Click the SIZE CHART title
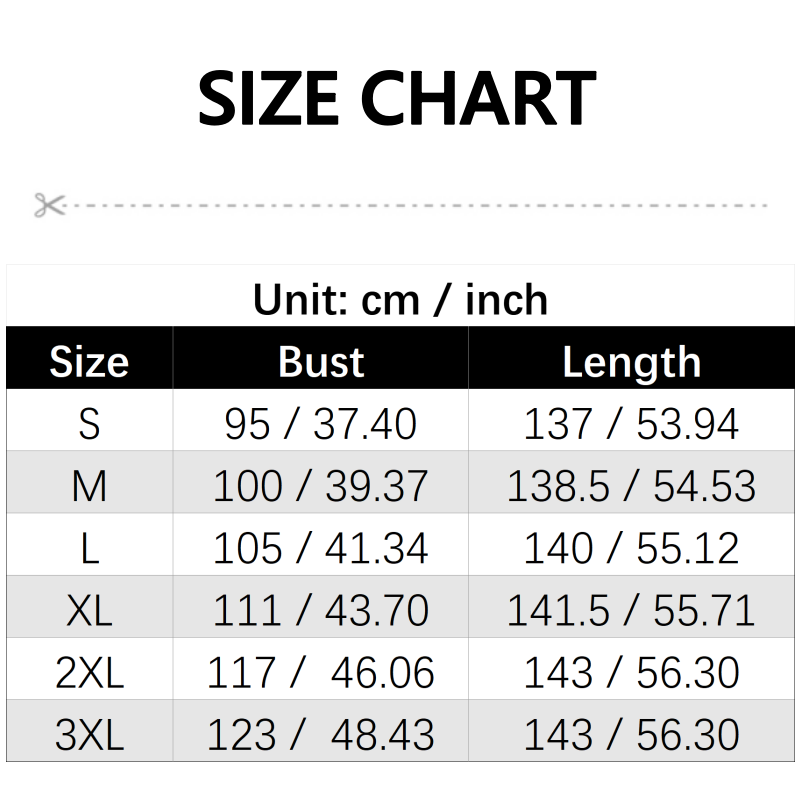 pos(397,98)
